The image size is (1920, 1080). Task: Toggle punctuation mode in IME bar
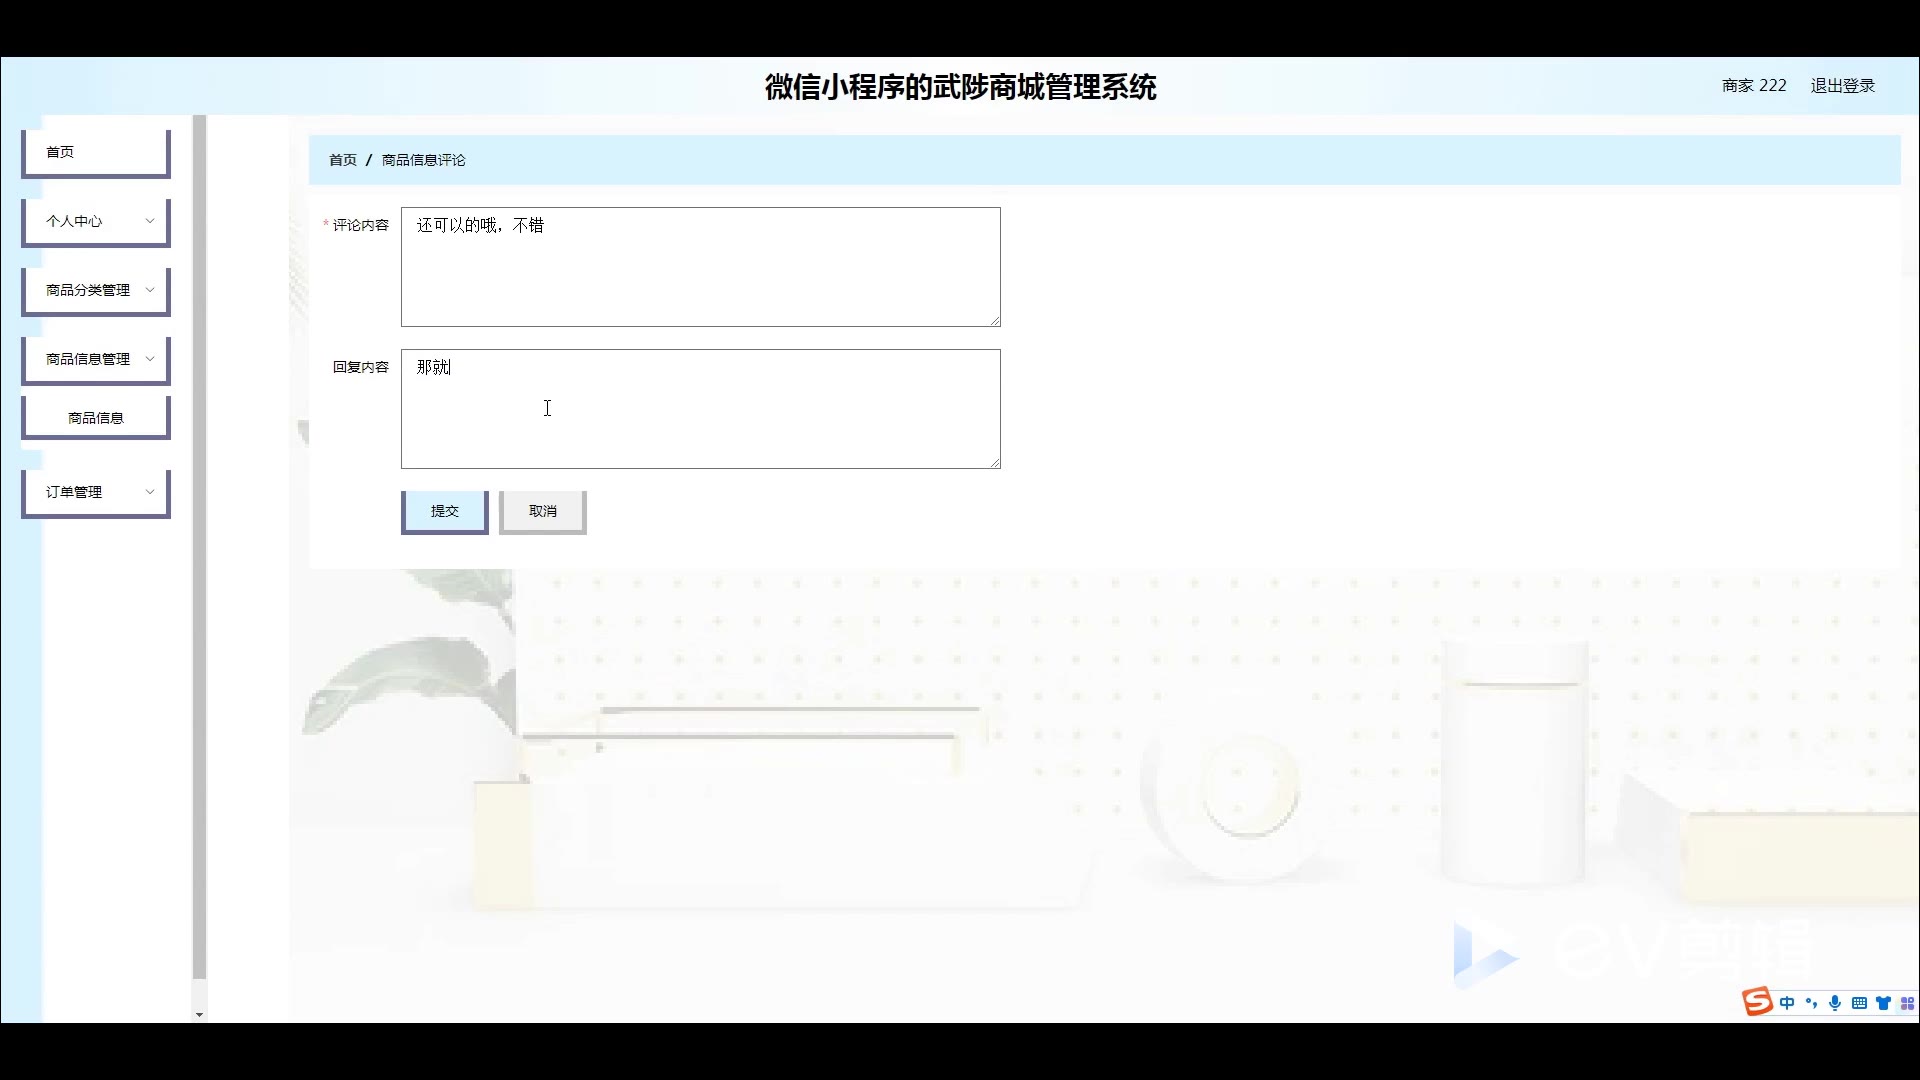[1811, 1003]
